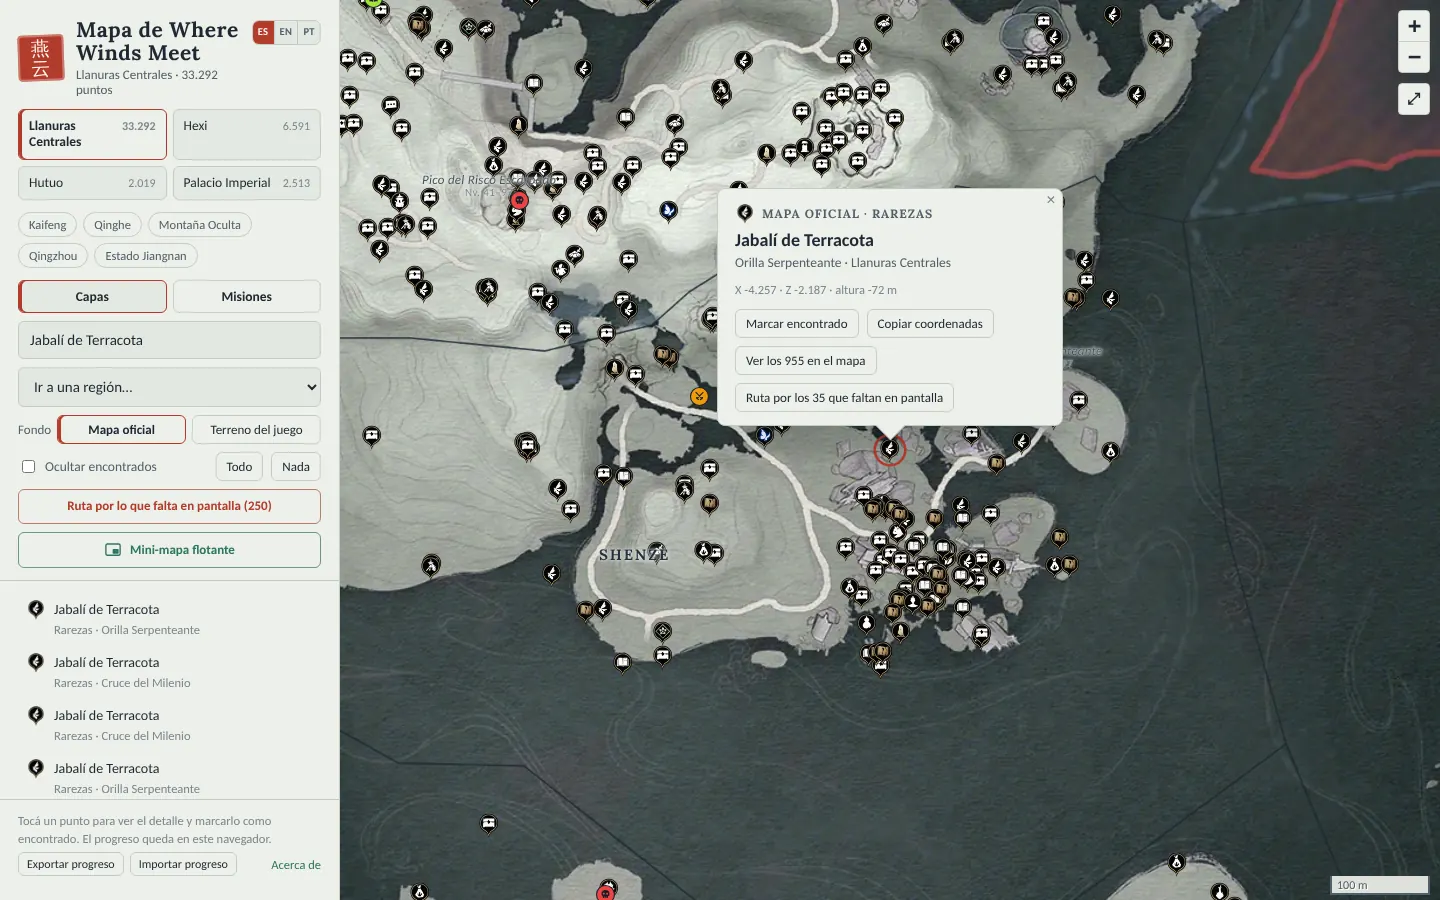Click the orange marker on the map road

click(x=699, y=396)
